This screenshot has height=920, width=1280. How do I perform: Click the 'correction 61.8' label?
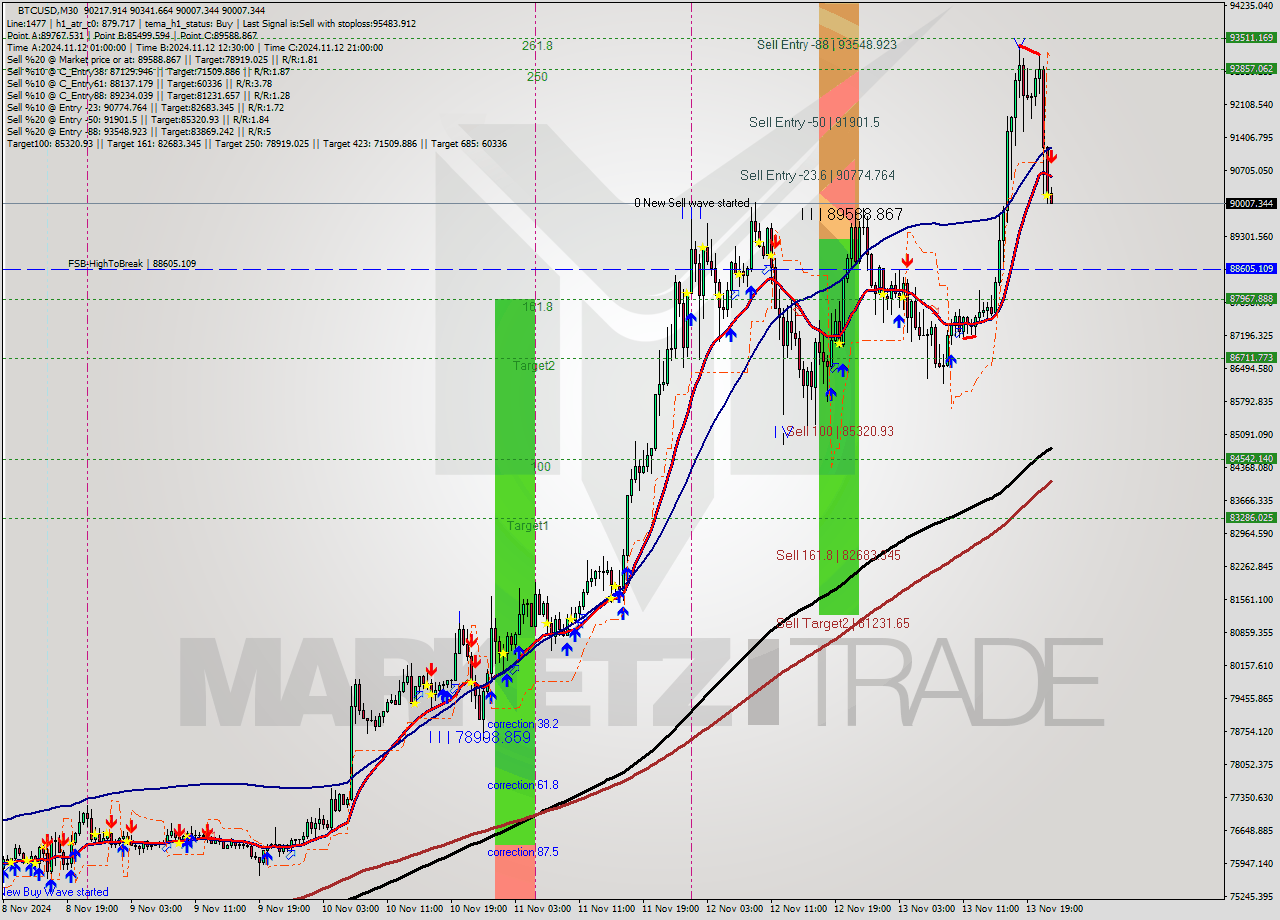(523, 786)
